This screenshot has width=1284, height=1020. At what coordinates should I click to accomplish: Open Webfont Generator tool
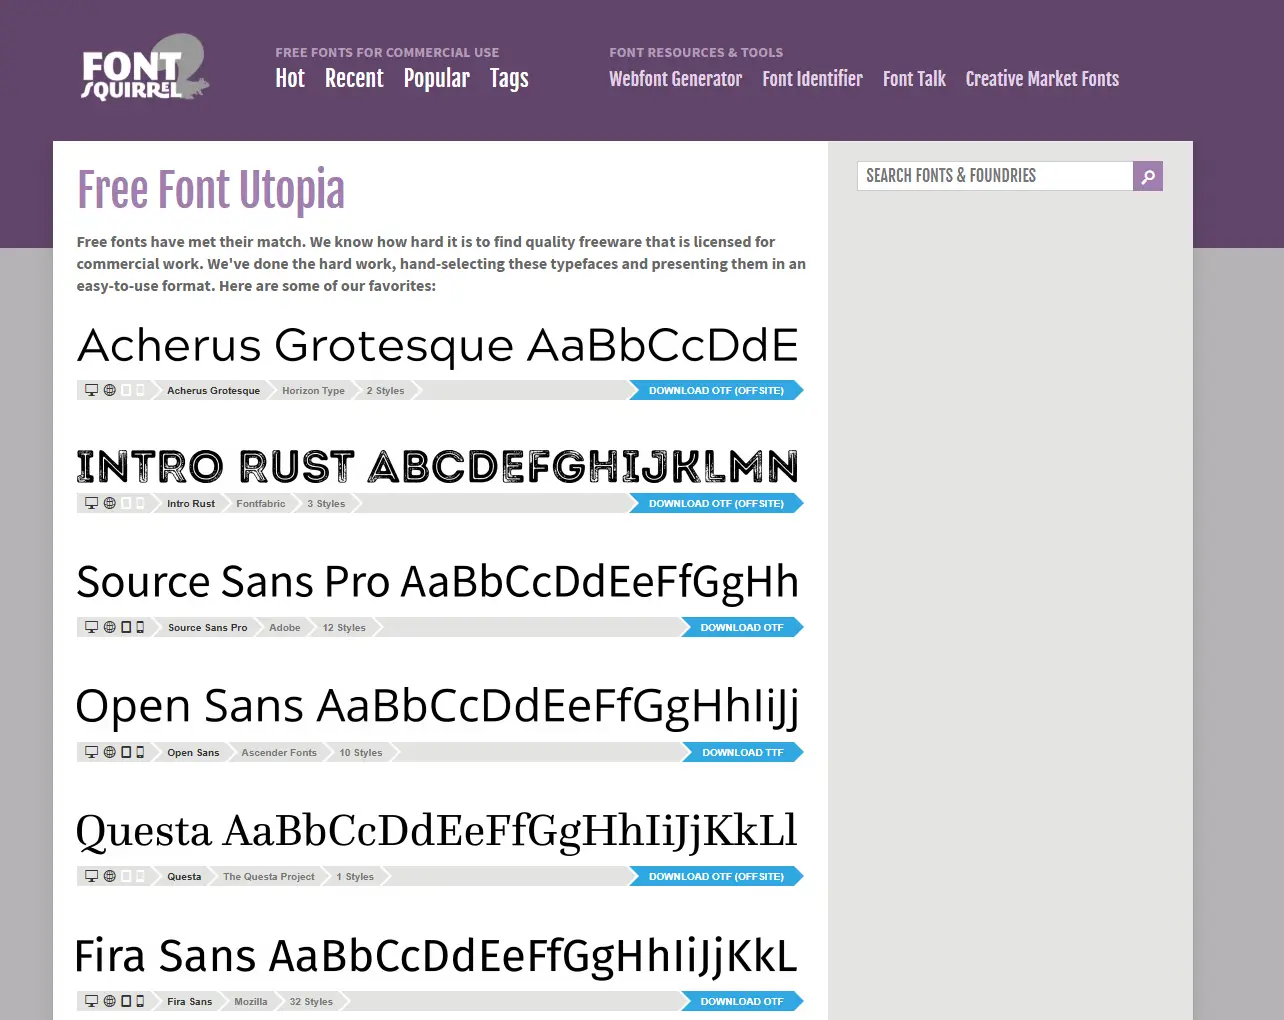[676, 78]
